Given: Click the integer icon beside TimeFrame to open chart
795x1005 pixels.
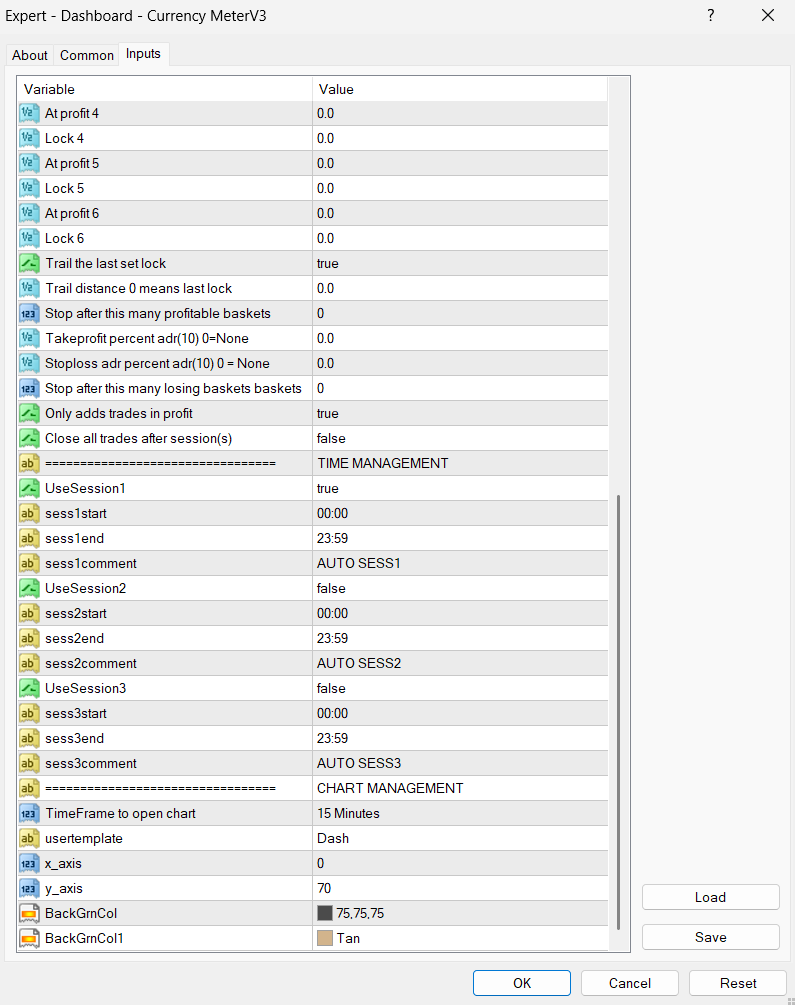Looking at the screenshot, I should tap(29, 813).
